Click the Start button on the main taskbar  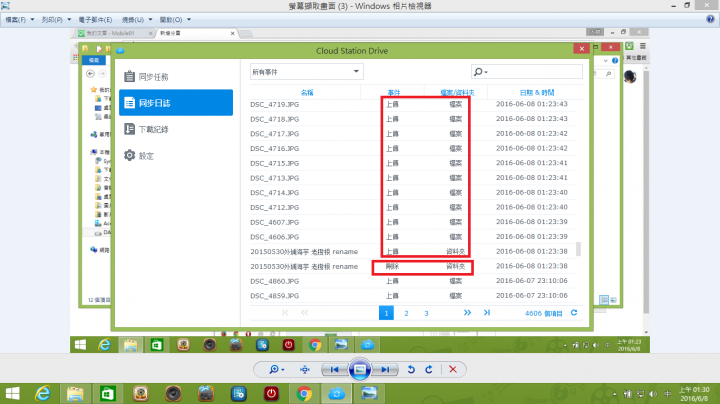point(12,393)
